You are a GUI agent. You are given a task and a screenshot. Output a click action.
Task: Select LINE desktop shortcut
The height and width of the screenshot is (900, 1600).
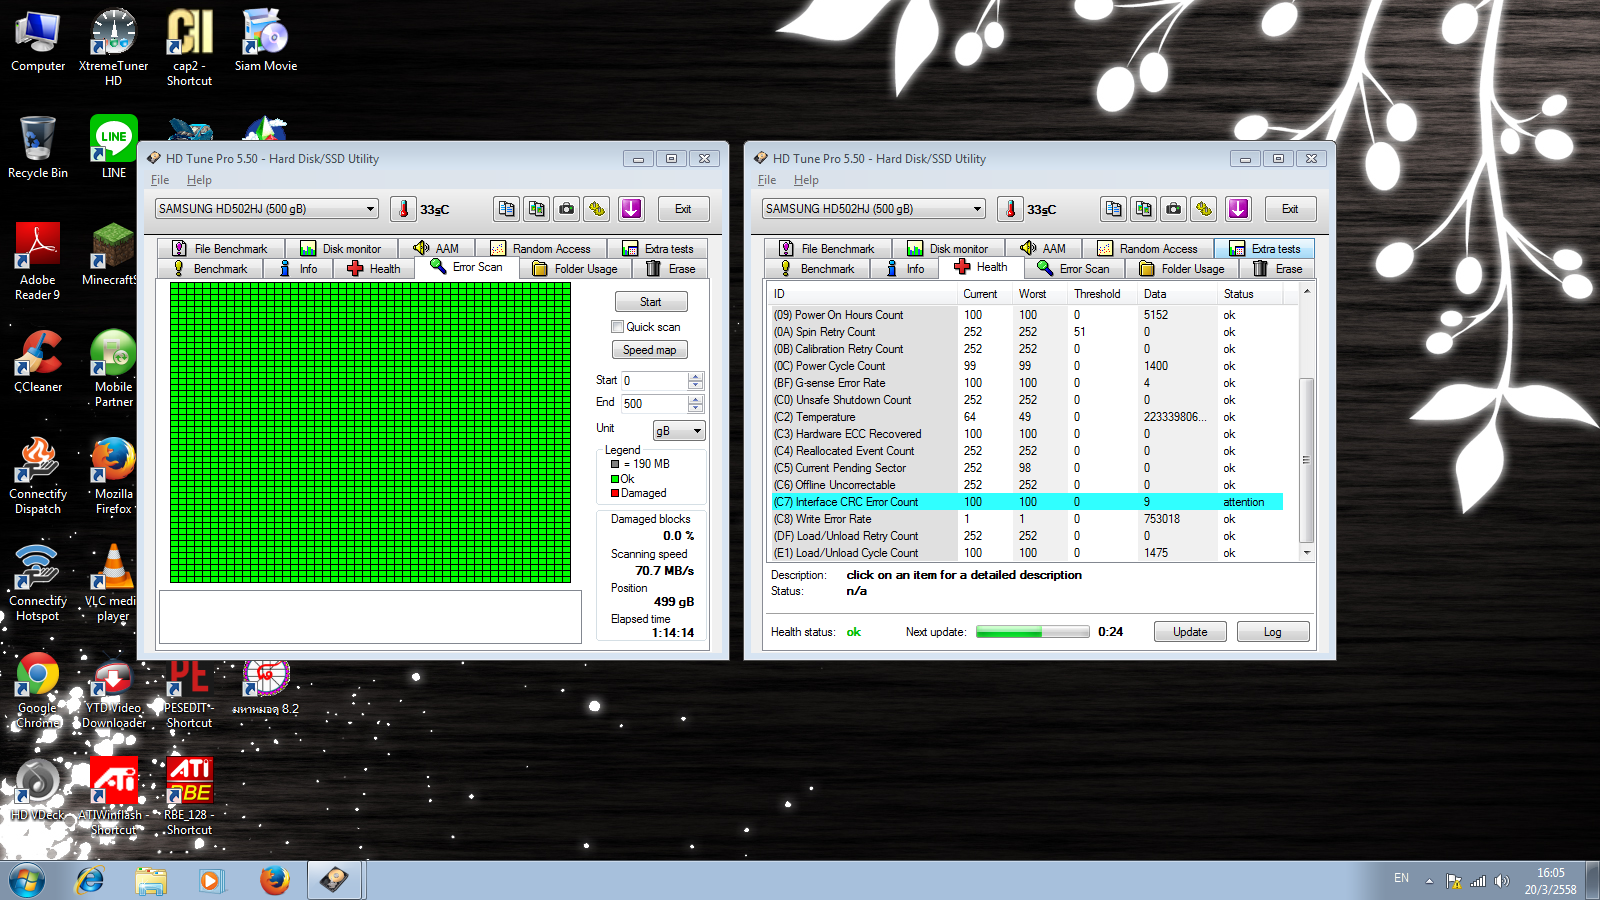114,147
